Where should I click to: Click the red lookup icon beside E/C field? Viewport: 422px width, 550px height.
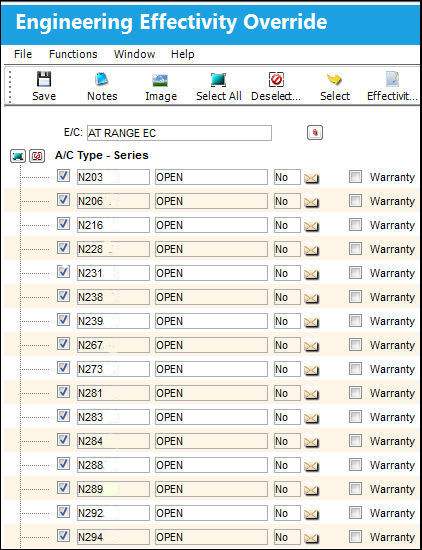(315, 133)
